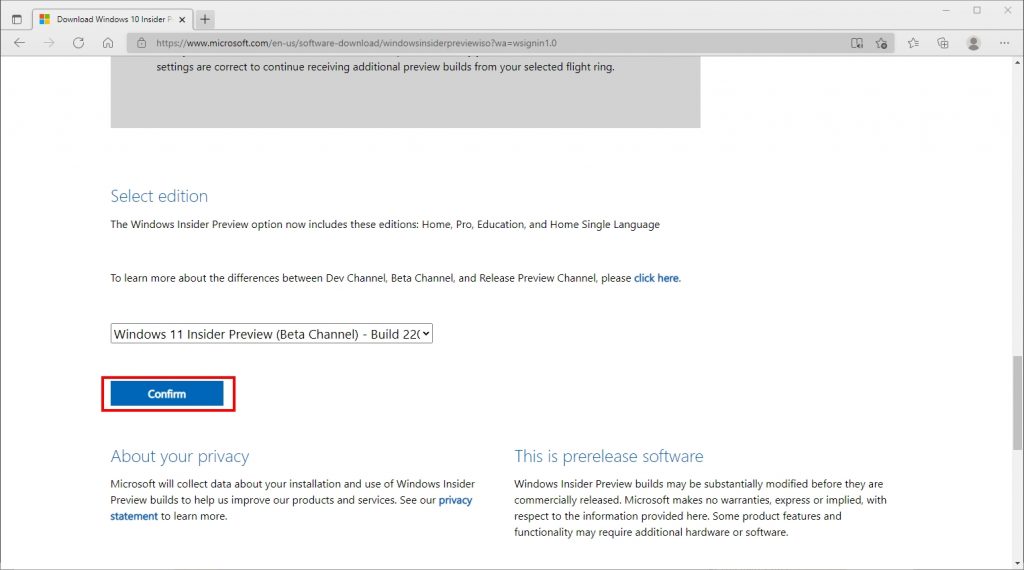Click the microsoft.com address bar URL
Screen dimensions: 1024x570
pyautogui.click(x=357, y=43)
